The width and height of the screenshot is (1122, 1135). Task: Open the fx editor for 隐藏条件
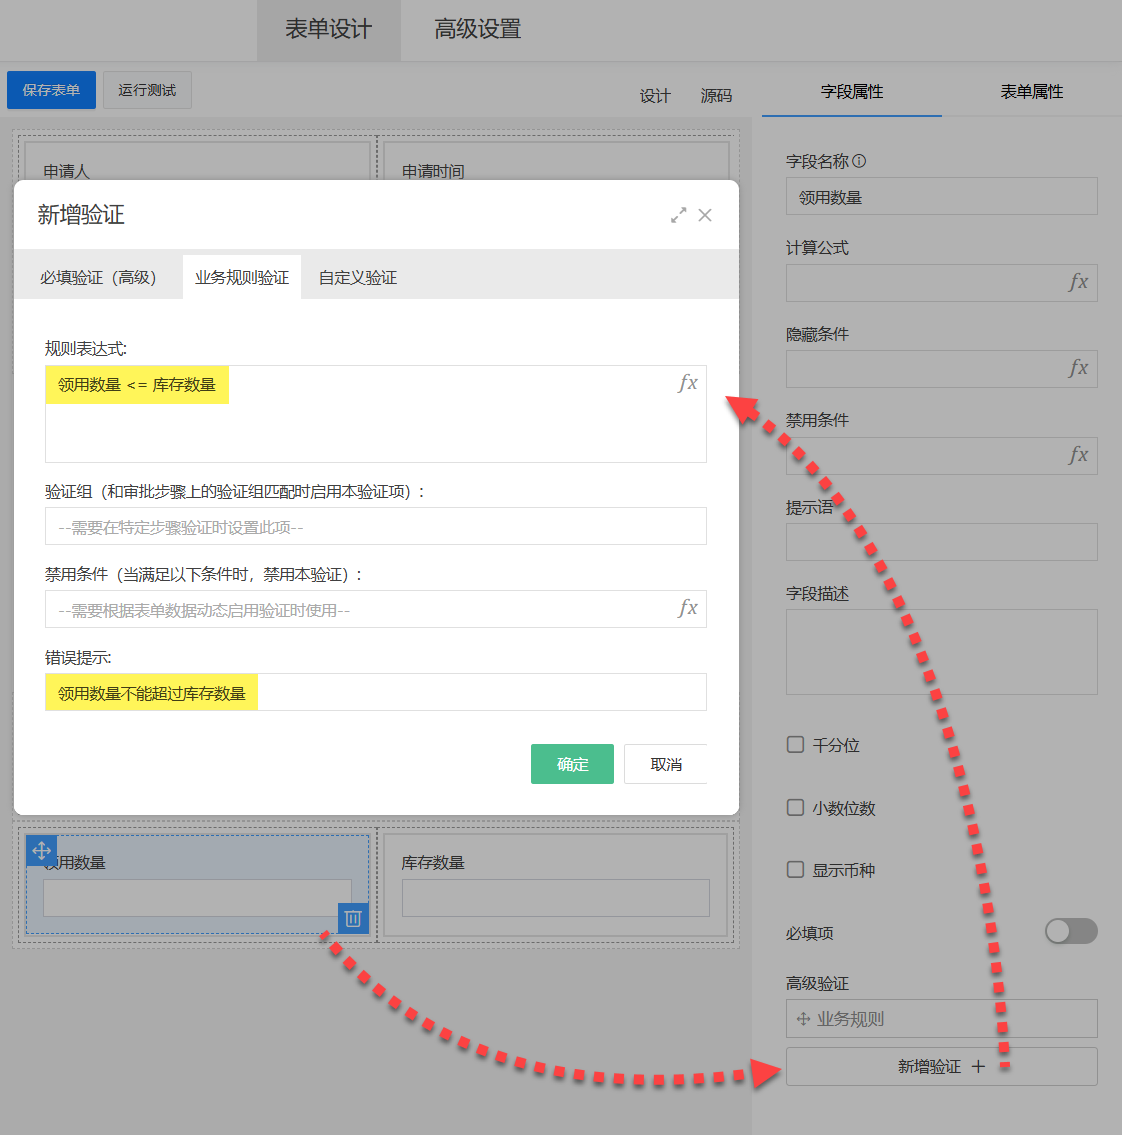pos(1078,369)
